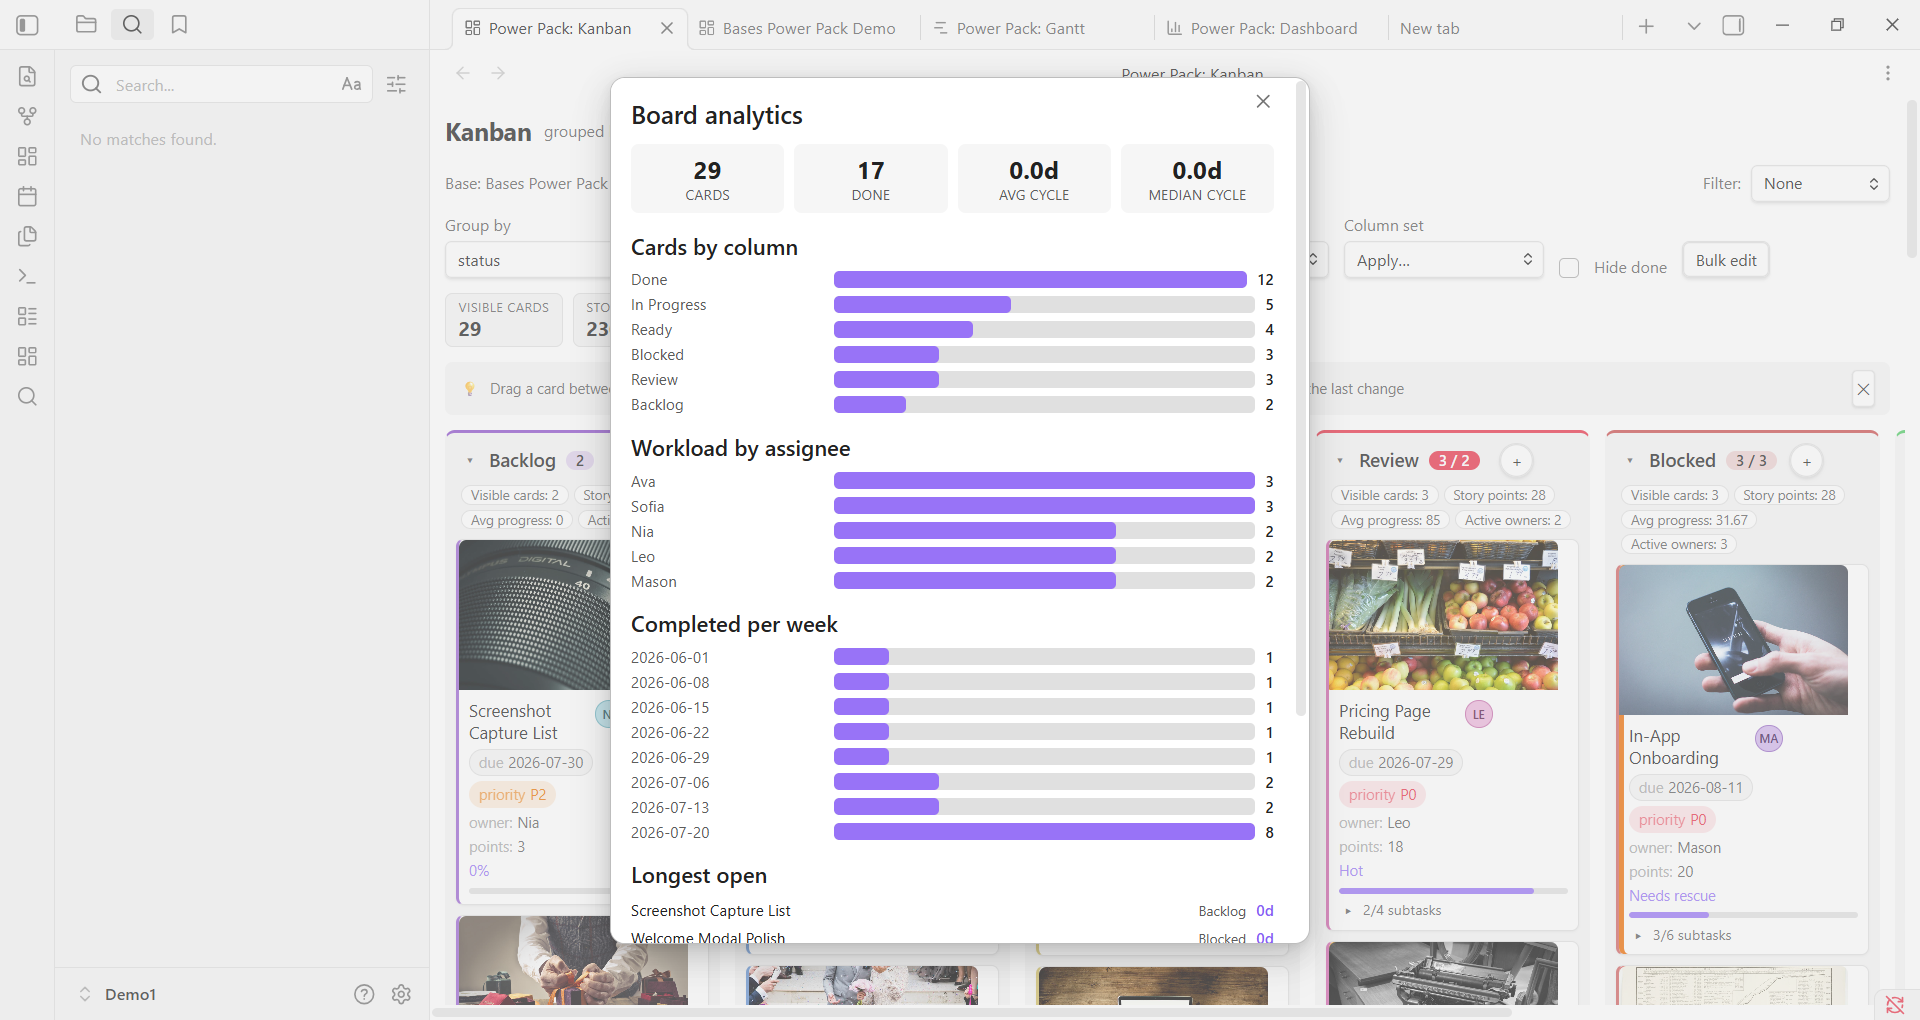Open more options vertical dots menu
The height and width of the screenshot is (1020, 1920).
tap(1888, 73)
